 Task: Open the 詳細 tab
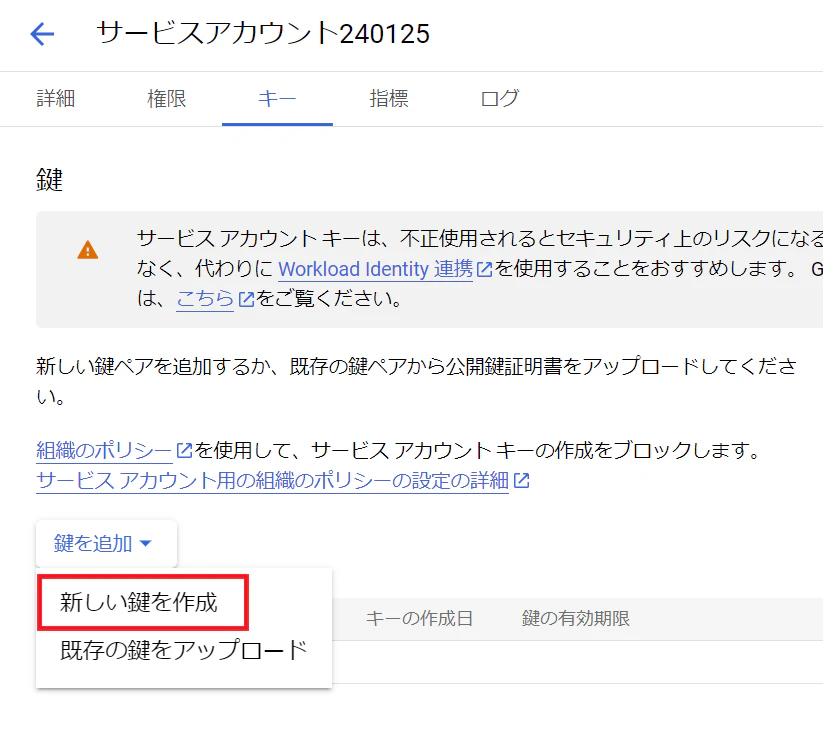pos(56,98)
